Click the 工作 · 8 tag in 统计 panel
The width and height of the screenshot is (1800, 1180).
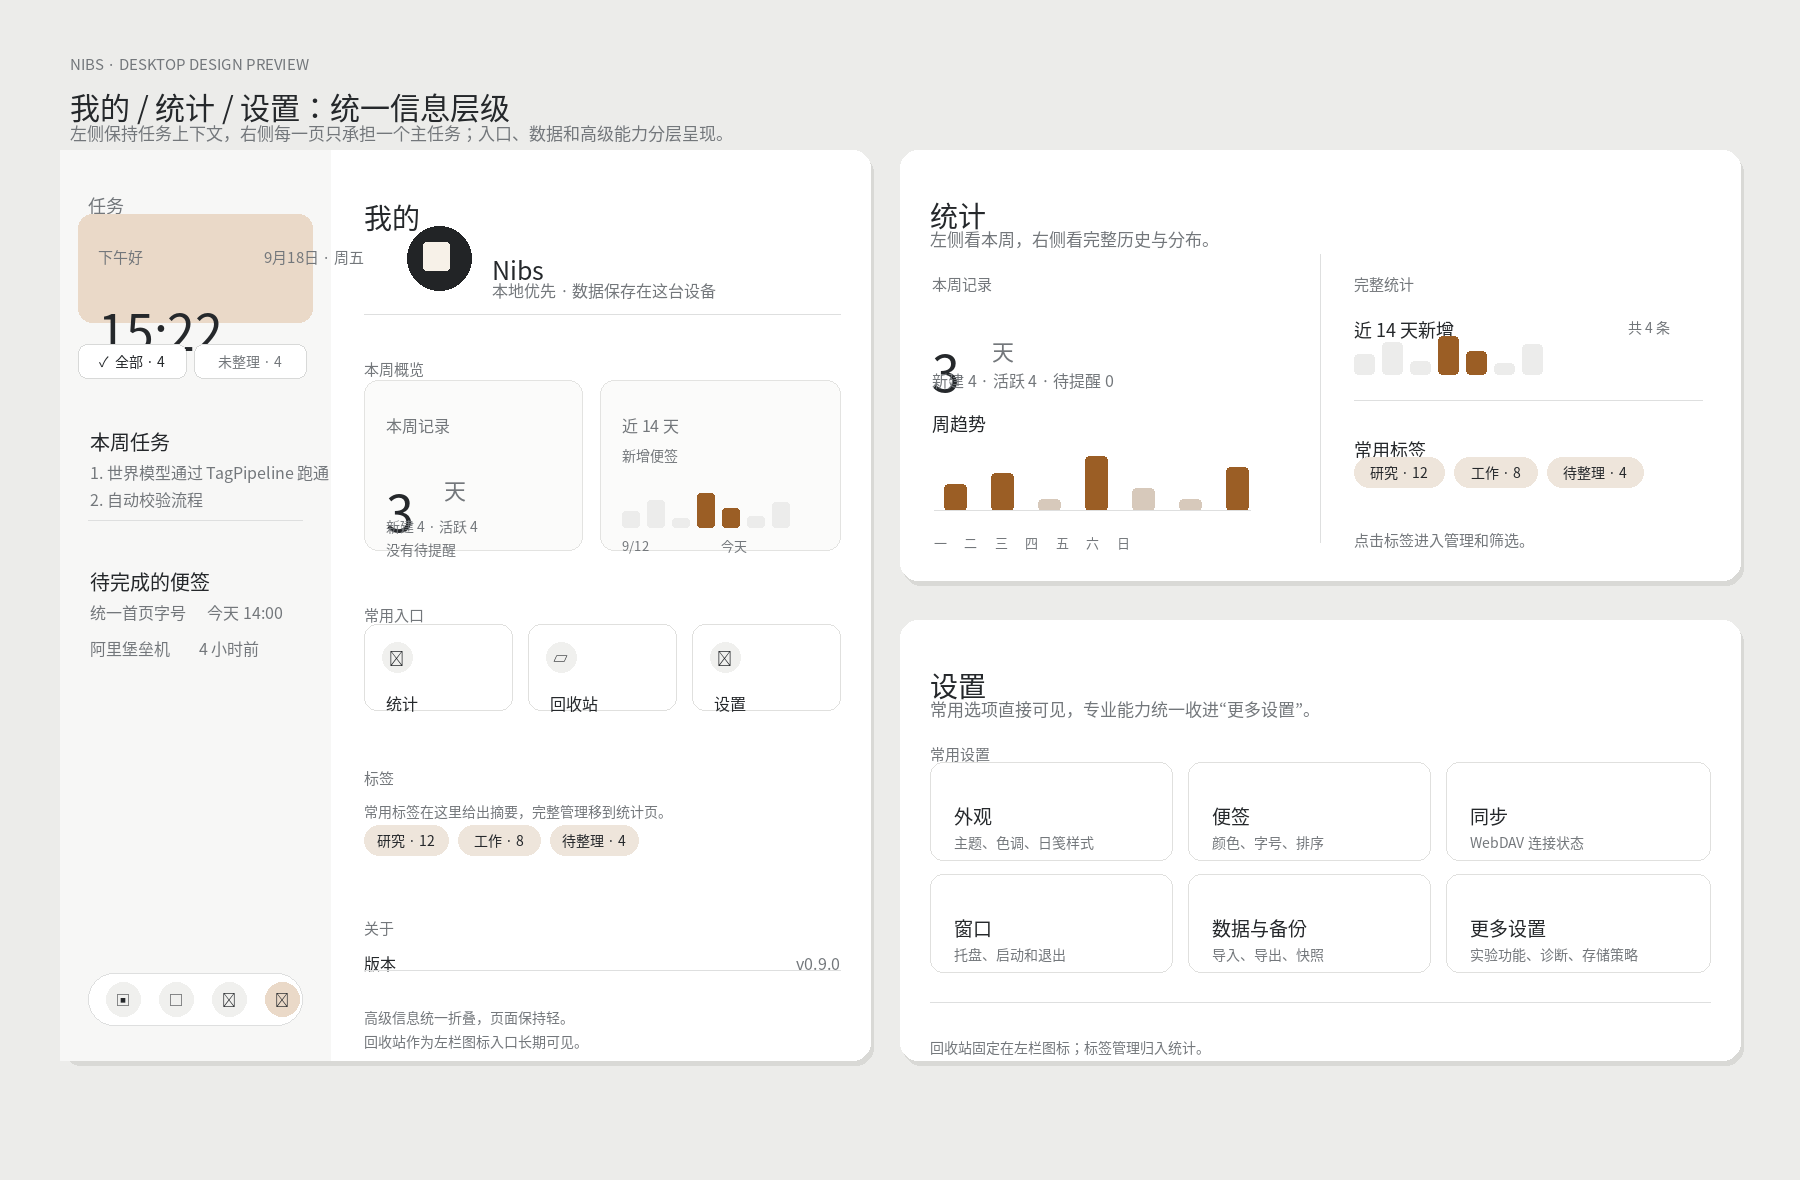click(1496, 473)
